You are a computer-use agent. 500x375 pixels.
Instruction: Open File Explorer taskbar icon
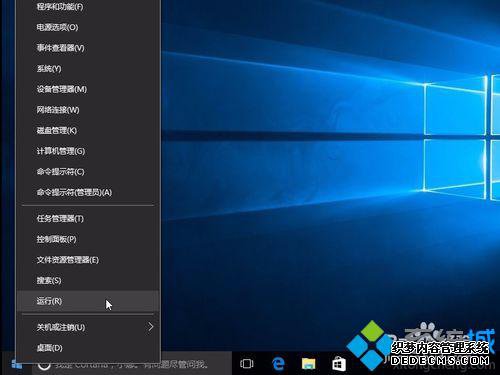tap(309, 364)
